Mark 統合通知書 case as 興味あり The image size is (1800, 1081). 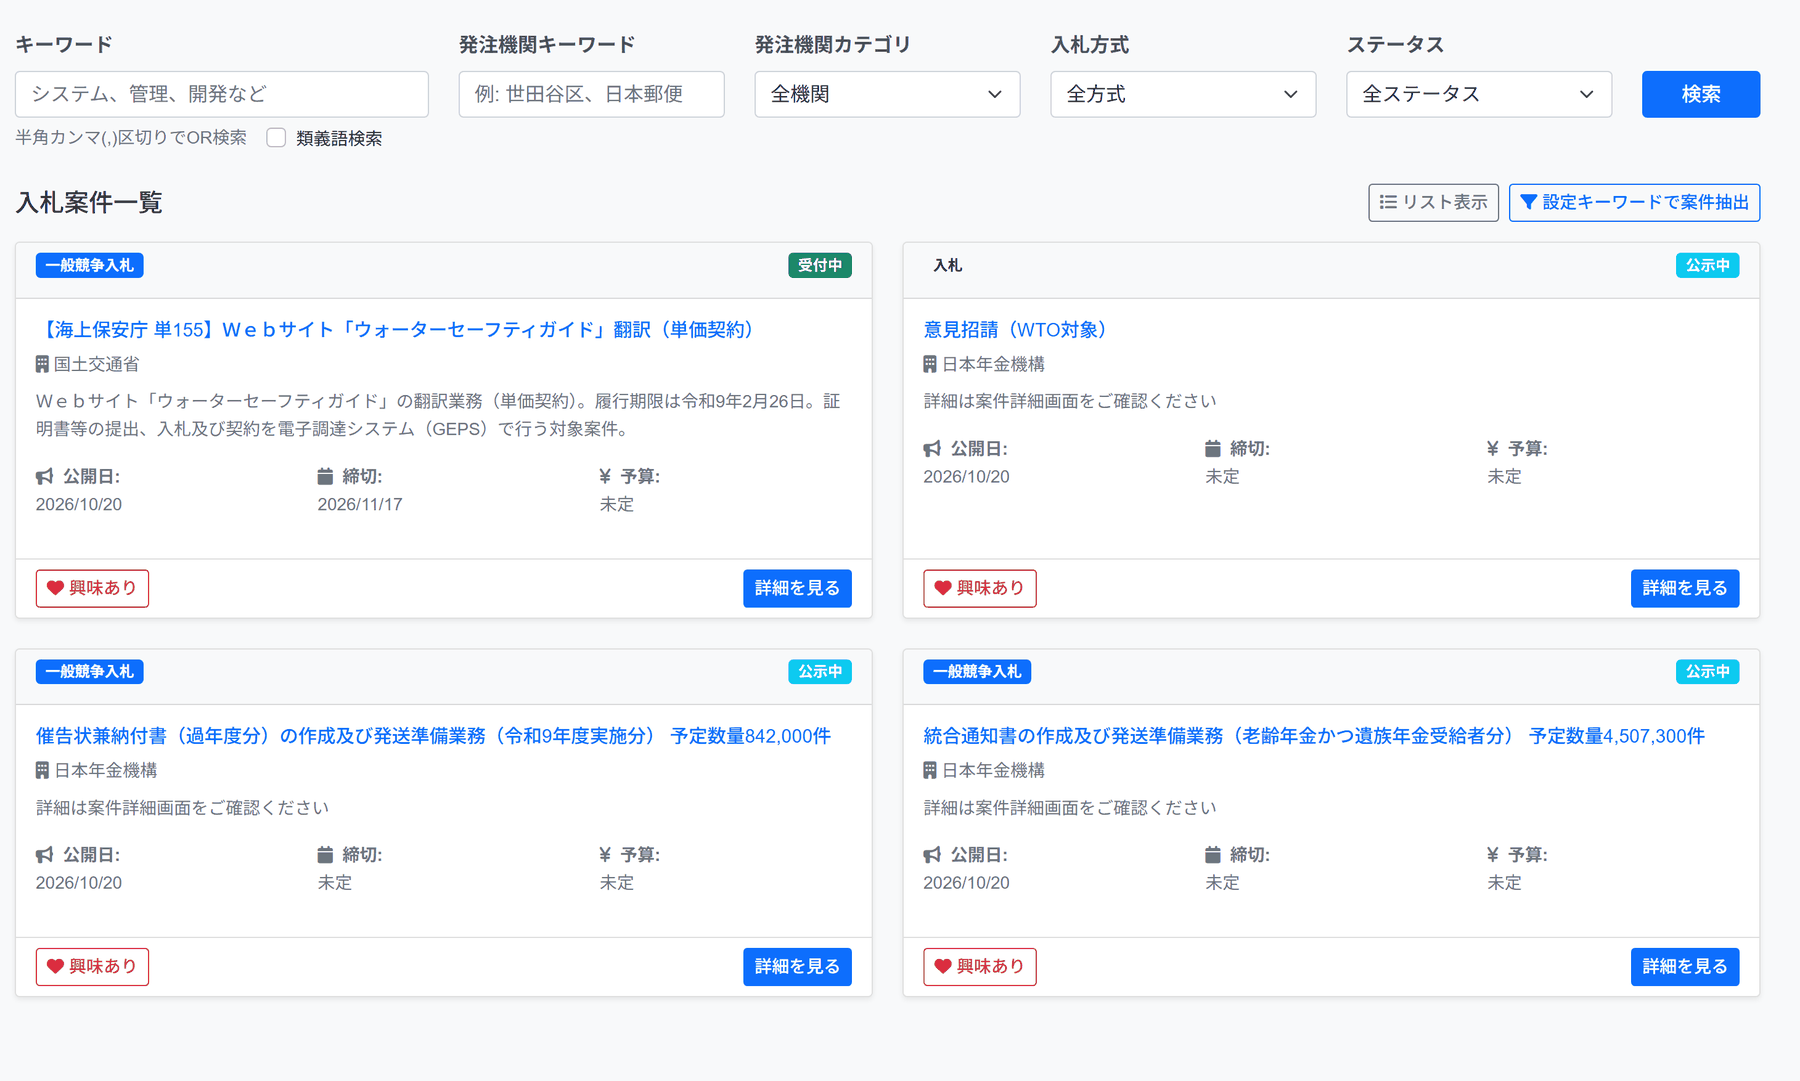(x=980, y=967)
